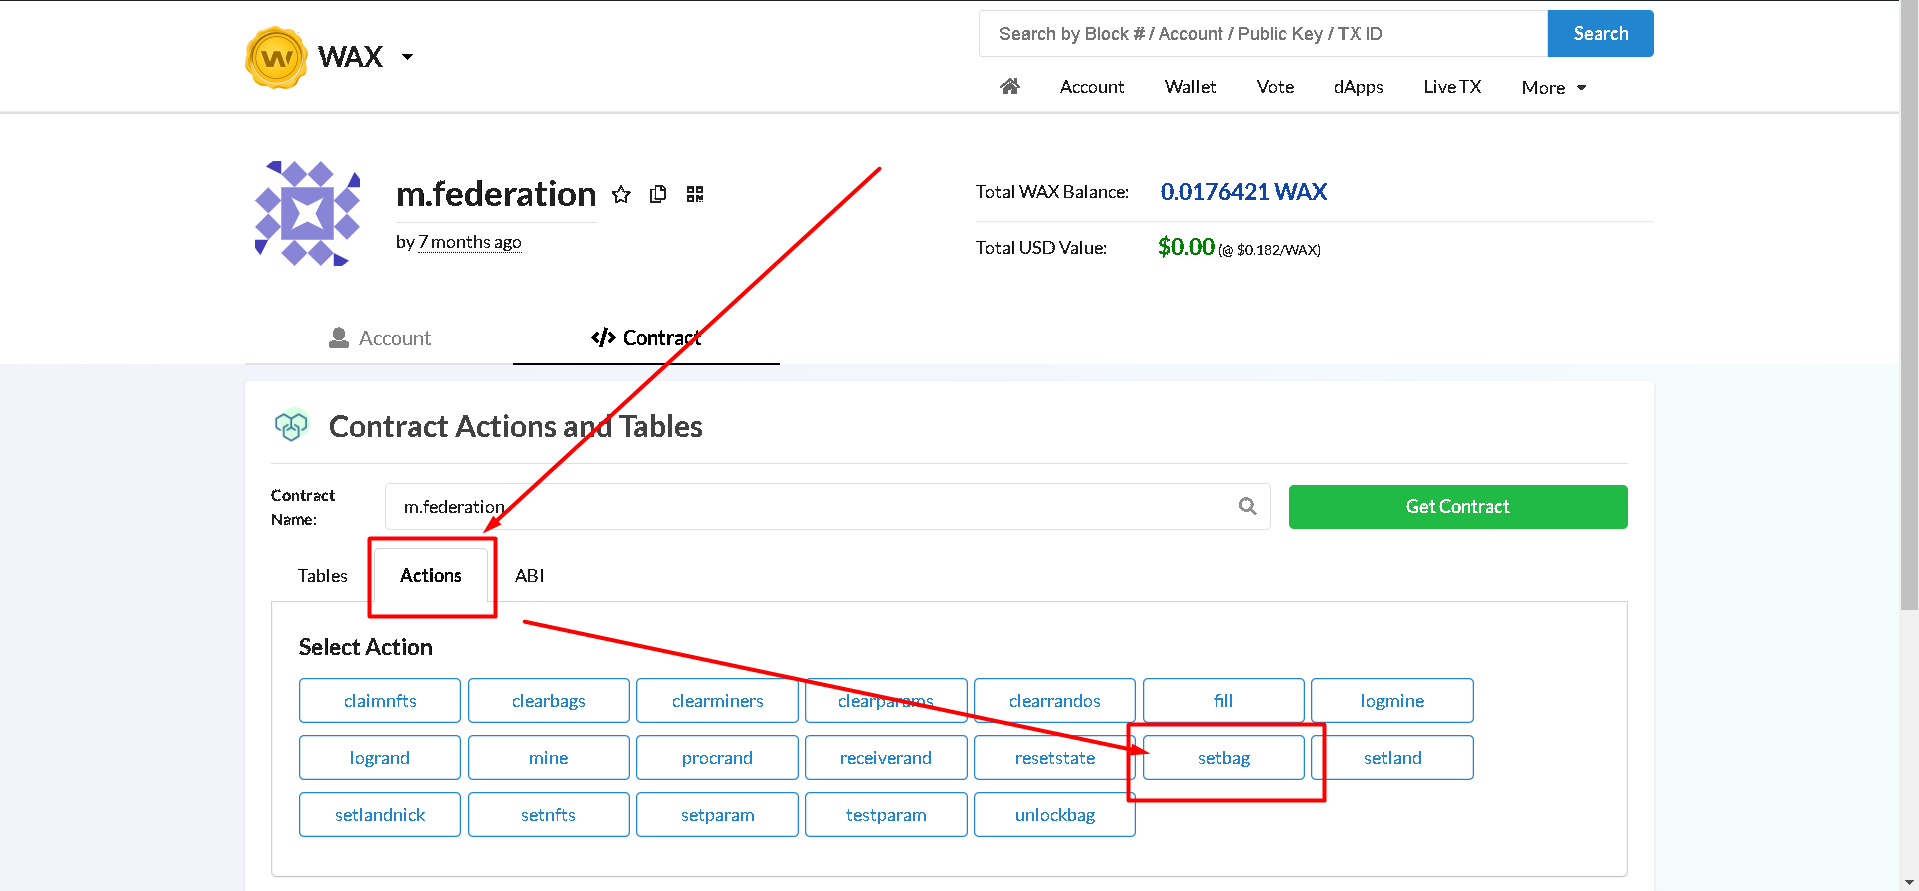Select the resetstate action
Viewport: 1919px width, 891px height.
1055,758
